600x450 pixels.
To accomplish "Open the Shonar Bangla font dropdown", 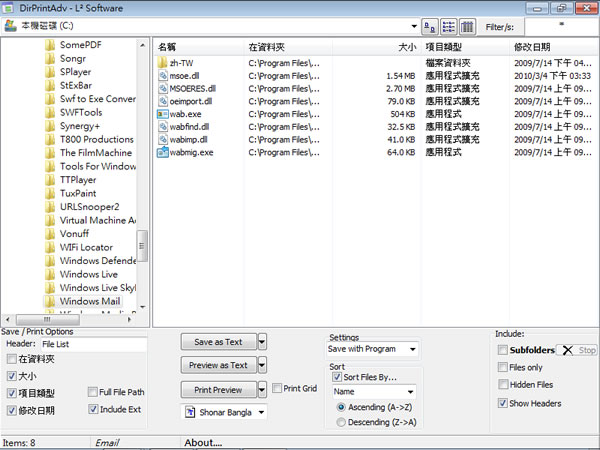I will [x=263, y=412].
